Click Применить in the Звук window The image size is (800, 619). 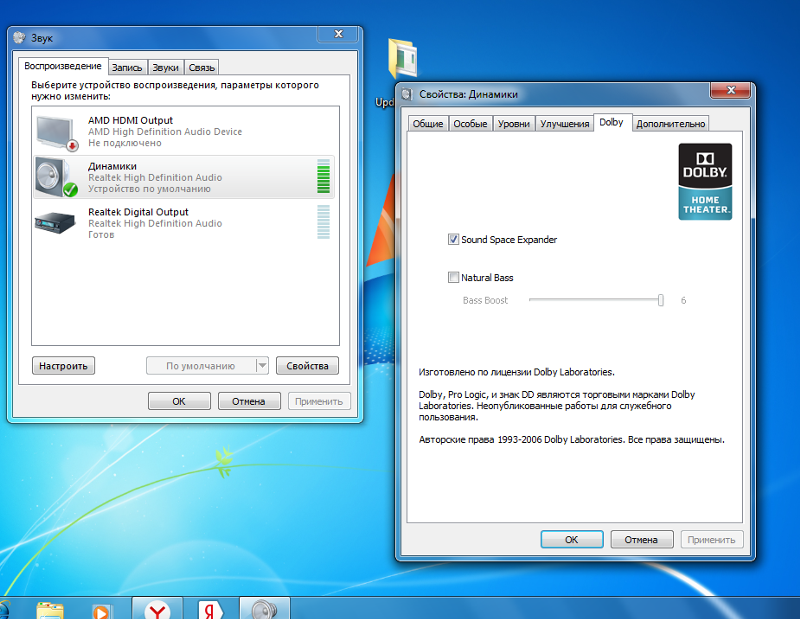tap(319, 401)
